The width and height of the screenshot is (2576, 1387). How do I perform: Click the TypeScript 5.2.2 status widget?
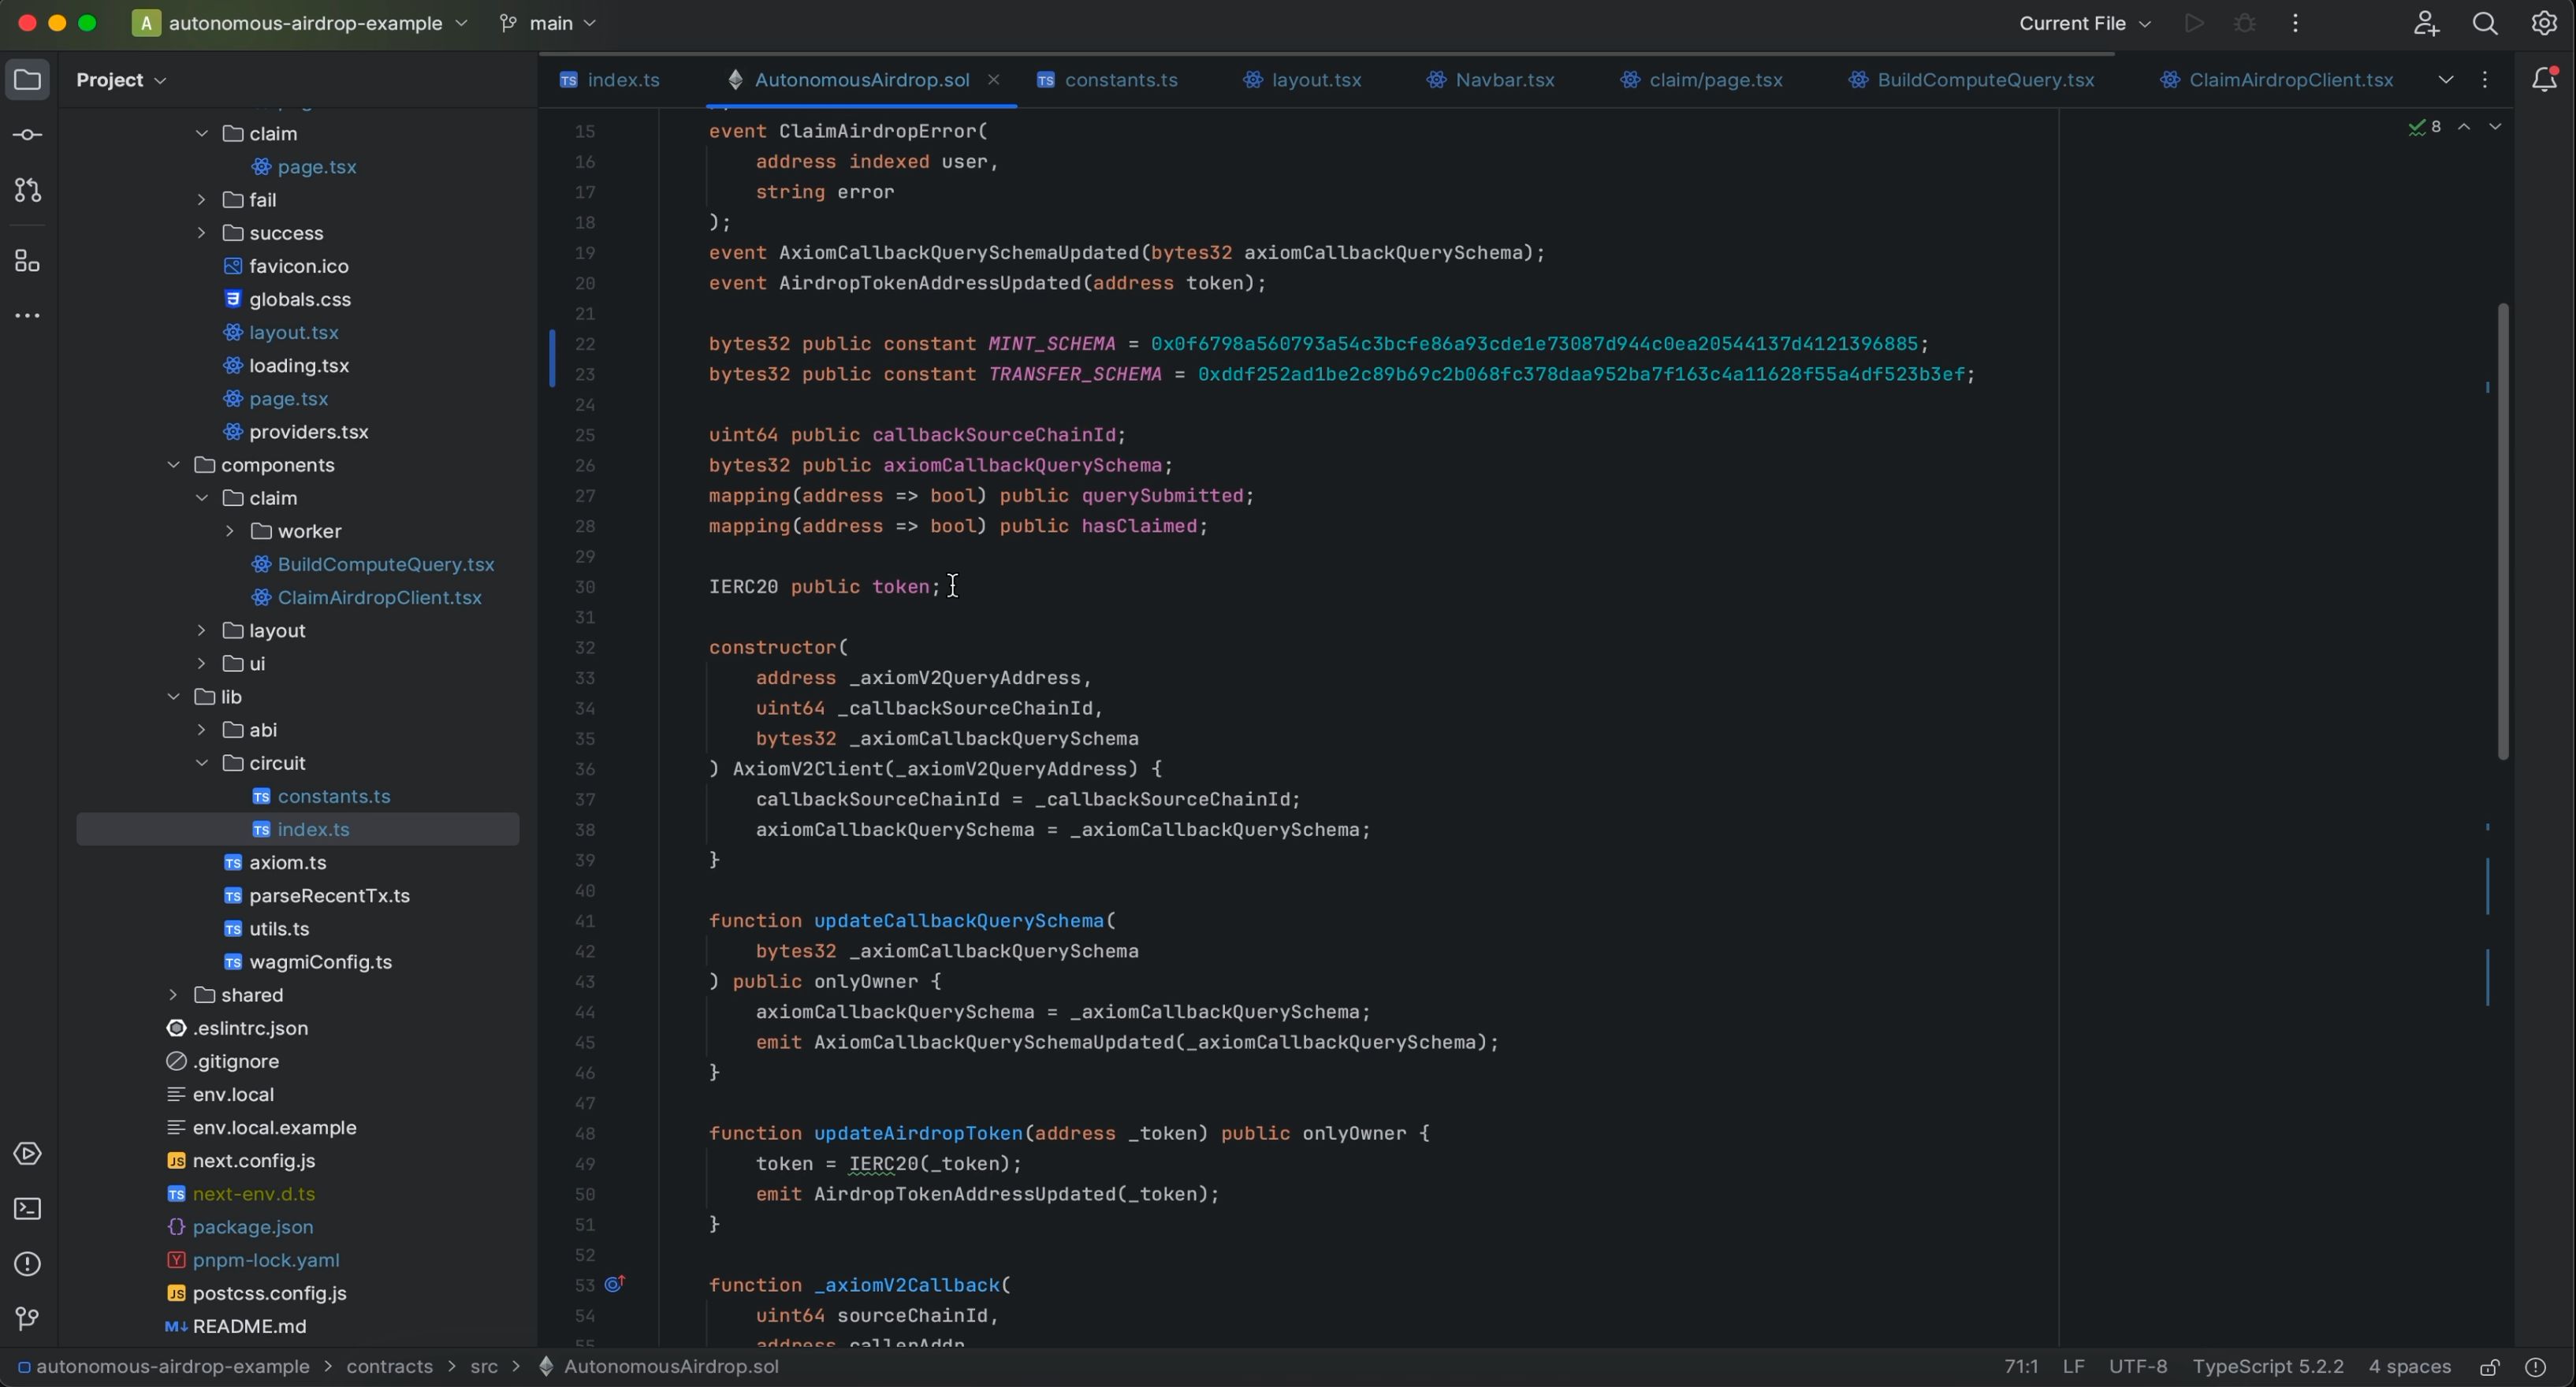pyautogui.click(x=2268, y=1367)
